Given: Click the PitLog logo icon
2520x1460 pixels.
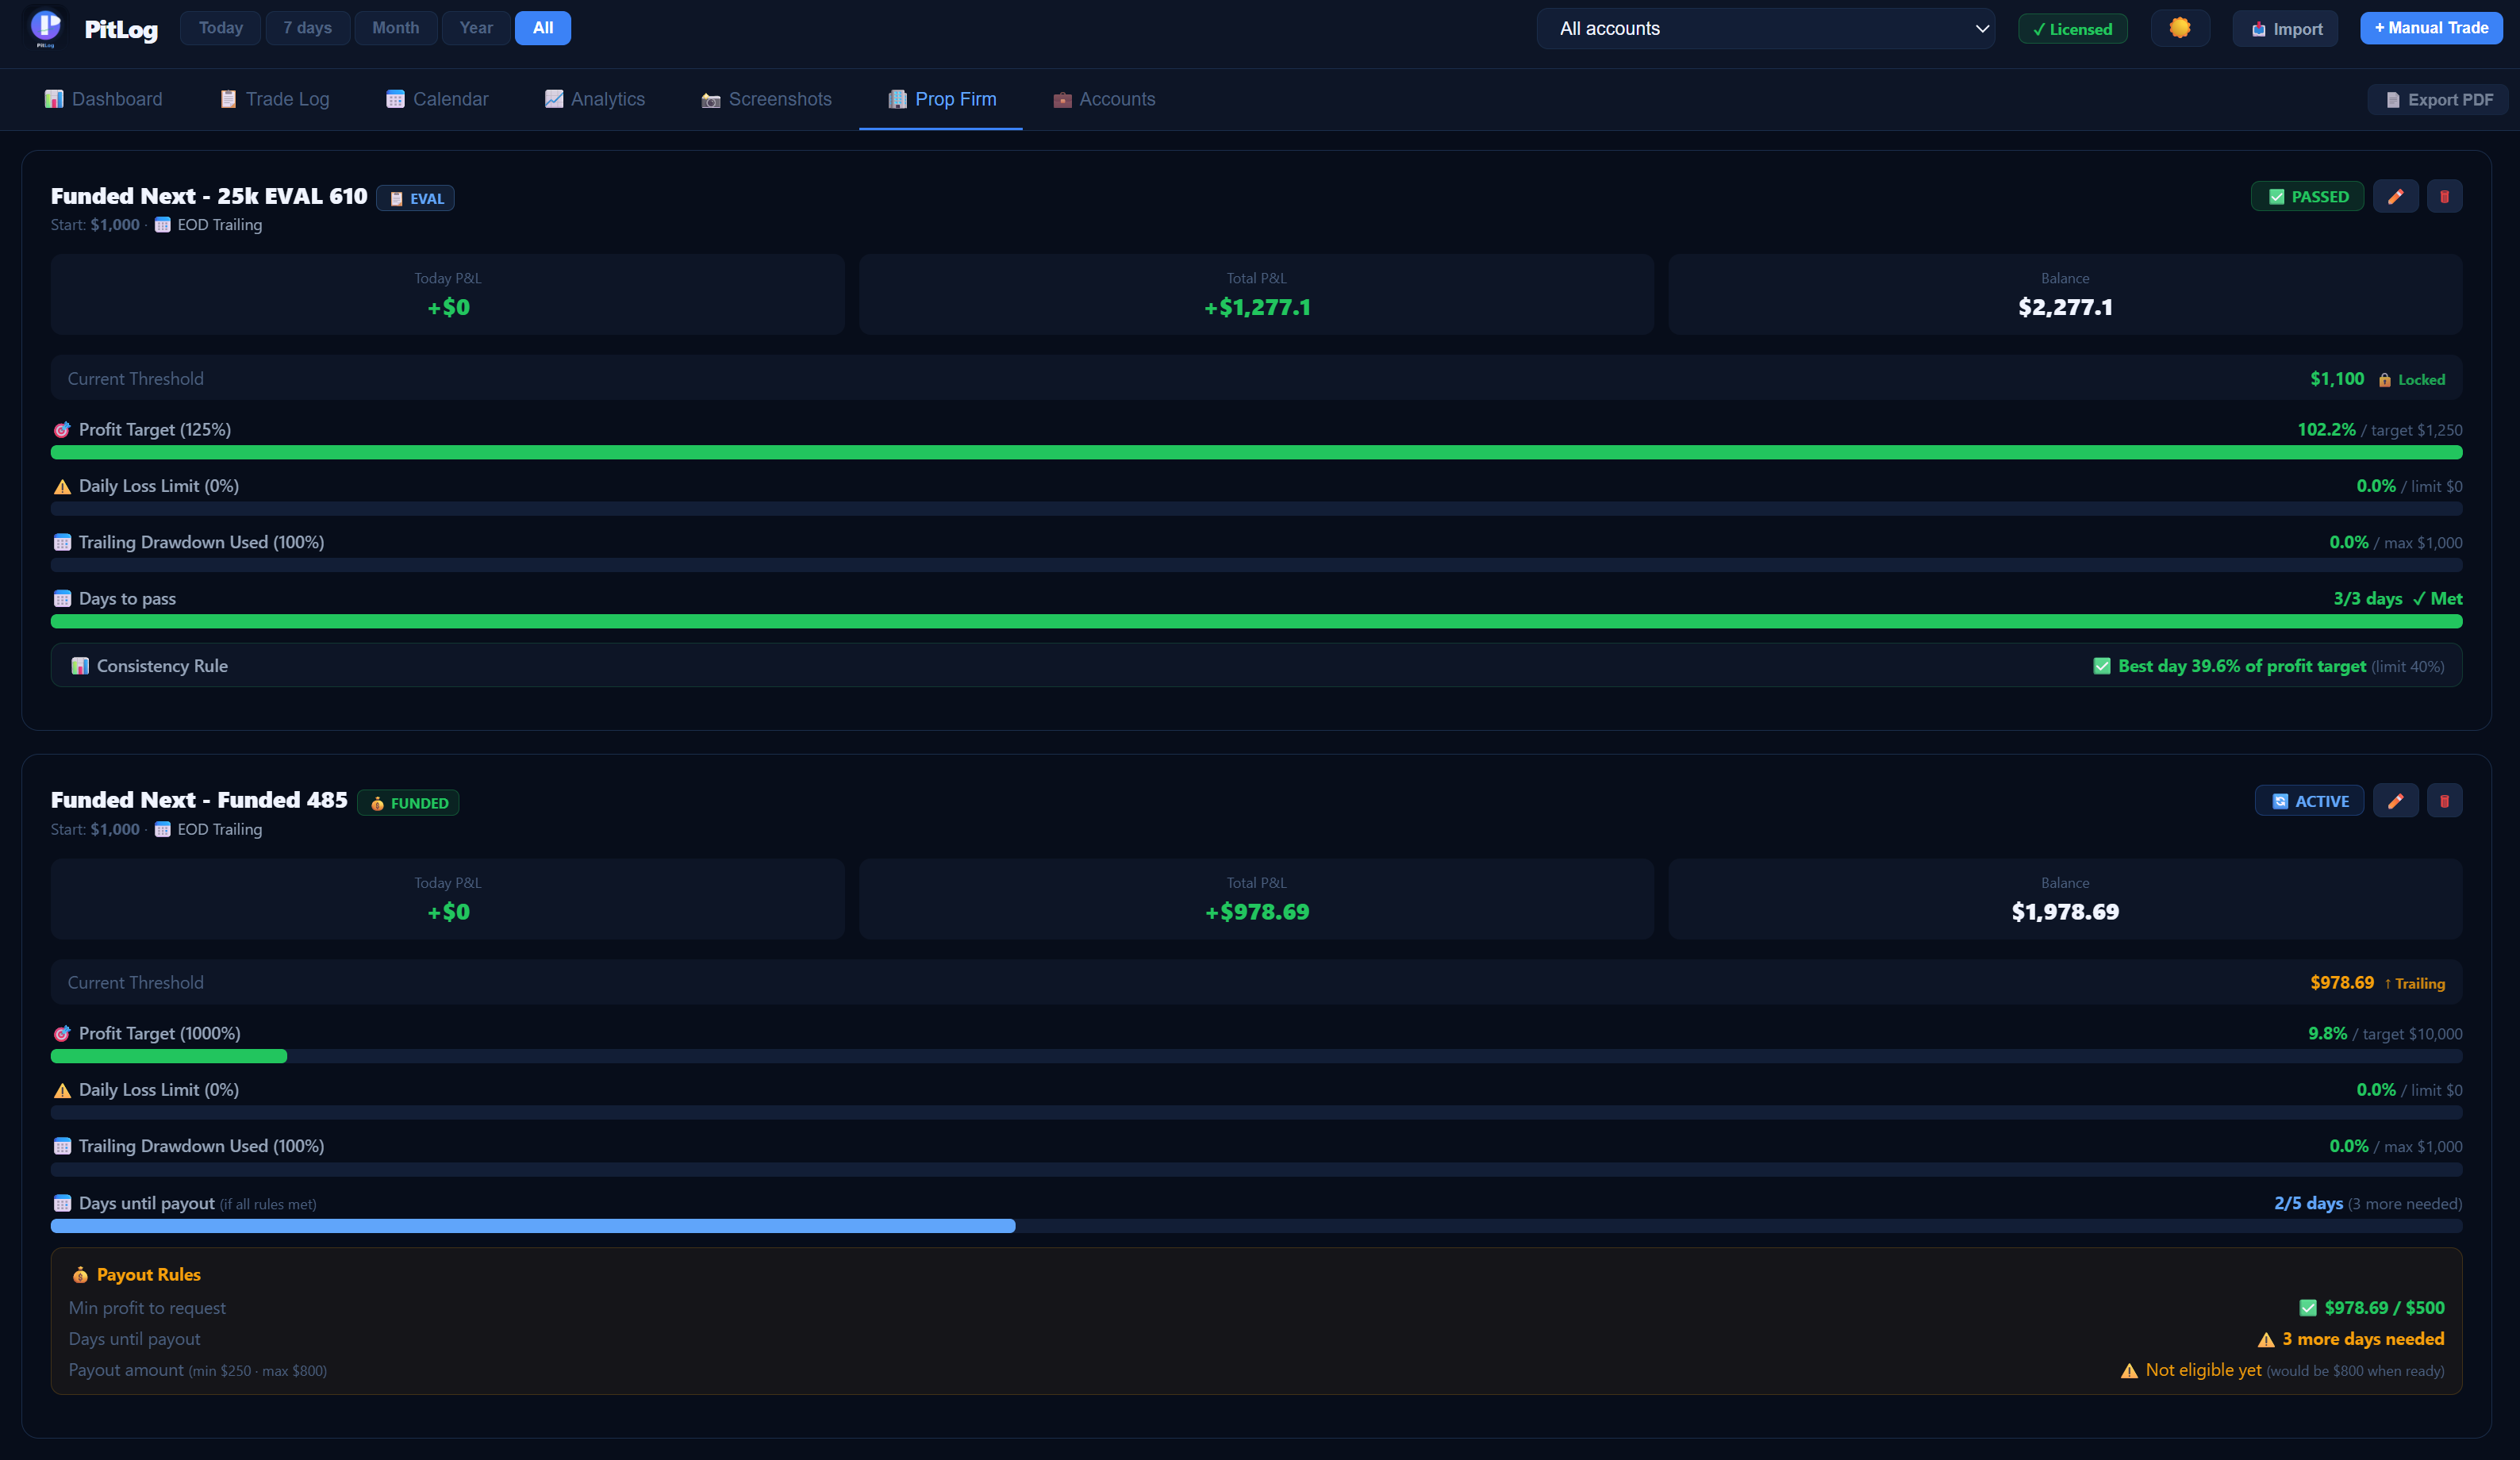Looking at the screenshot, I should pos(46,28).
